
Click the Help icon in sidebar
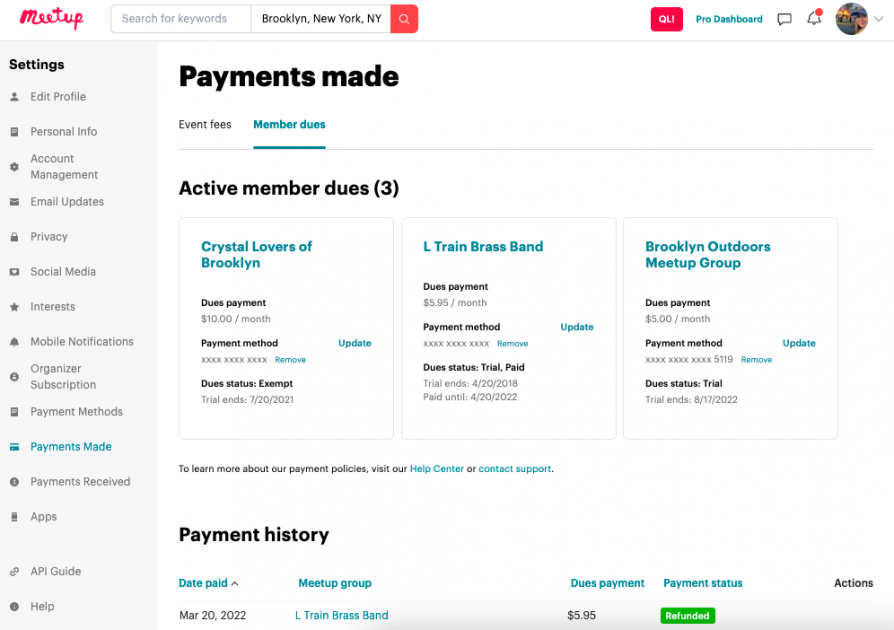coord(14,607)
